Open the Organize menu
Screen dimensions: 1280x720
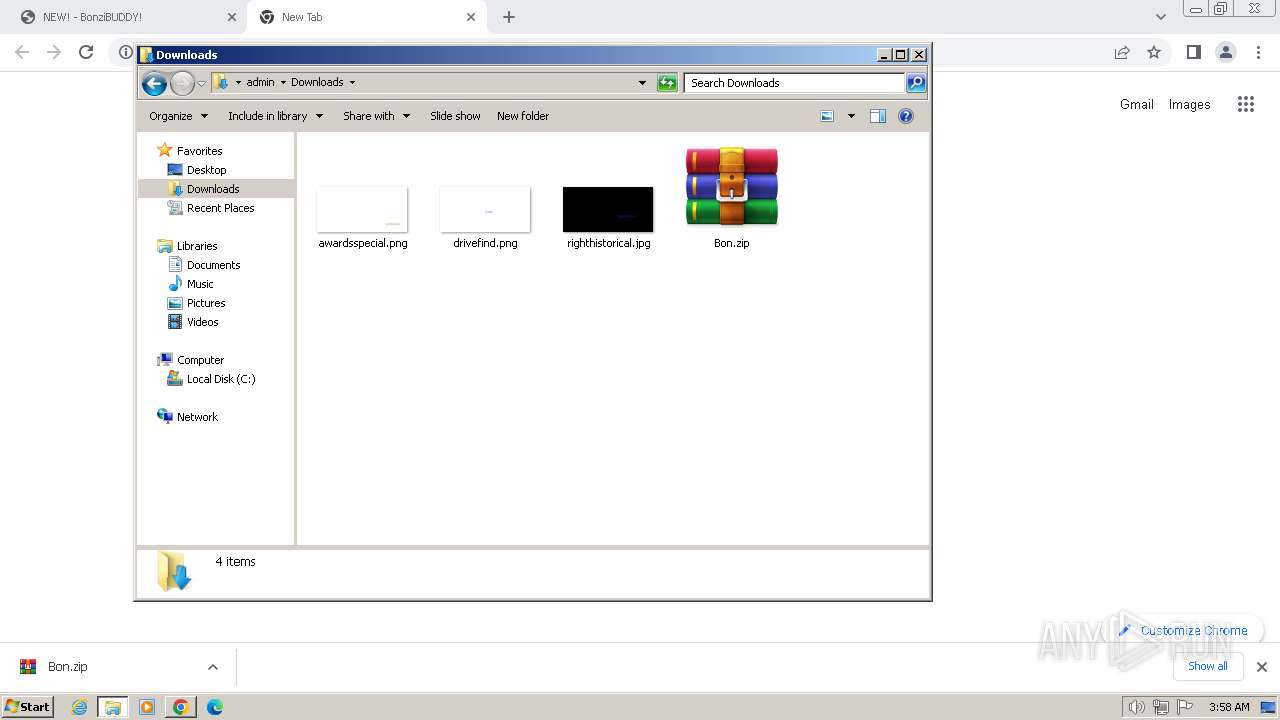tap(178, 116)
